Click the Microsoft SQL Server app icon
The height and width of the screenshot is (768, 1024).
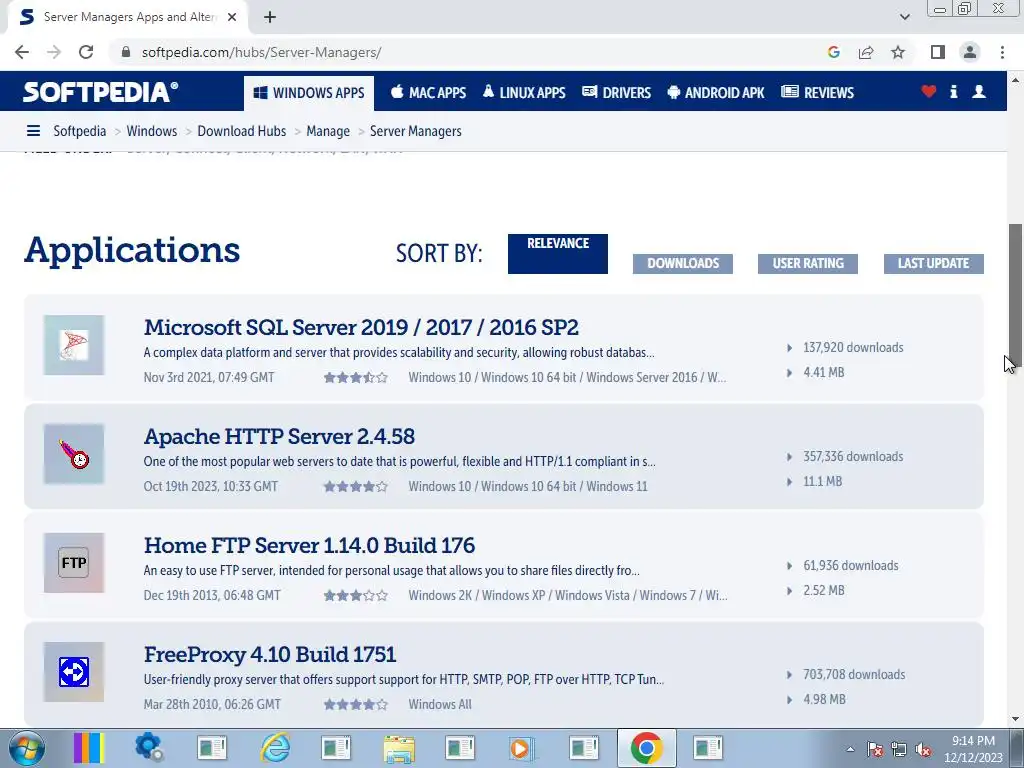[x=74, y=345]
